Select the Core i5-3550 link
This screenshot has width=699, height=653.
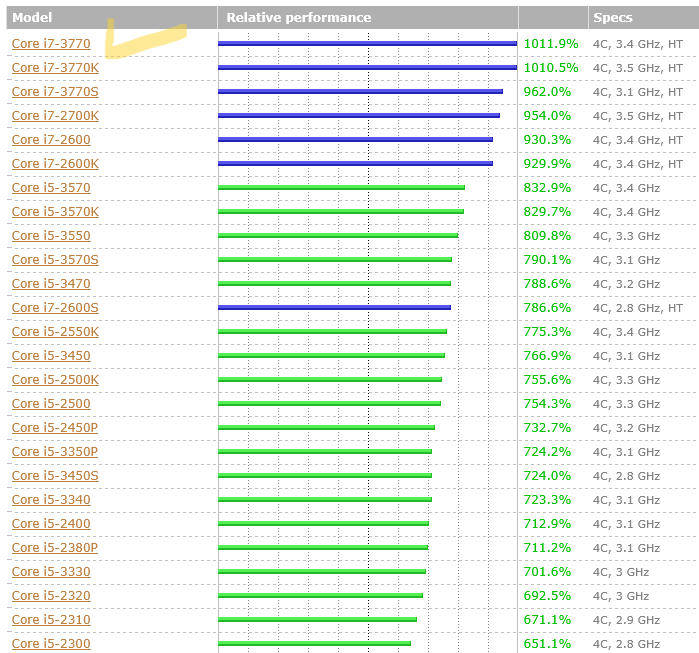coord(50,236)
